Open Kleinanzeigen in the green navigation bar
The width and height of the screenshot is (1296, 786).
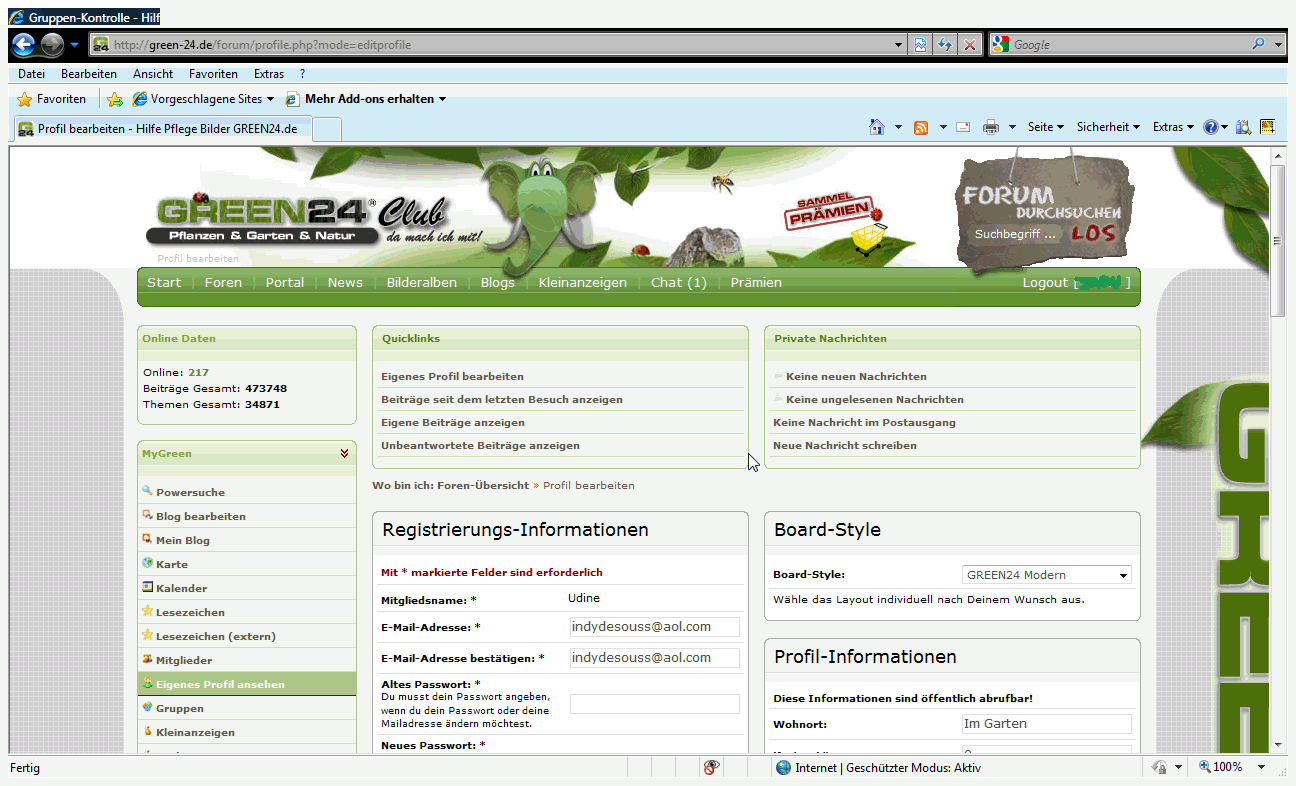[582, 283]
